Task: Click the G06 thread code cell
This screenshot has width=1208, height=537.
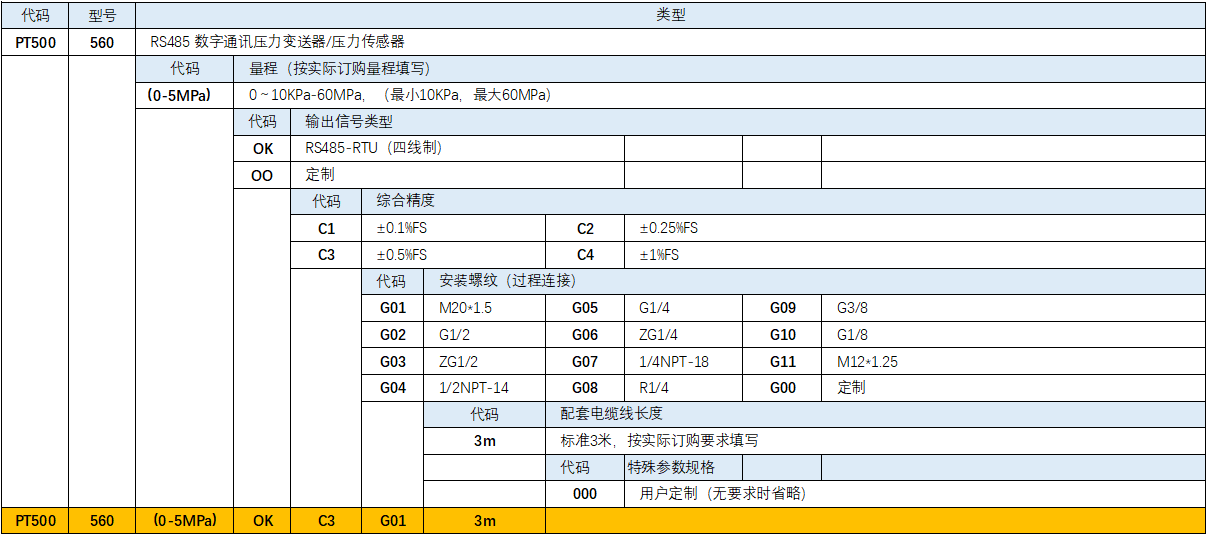Action: click(x=585, y=335)
